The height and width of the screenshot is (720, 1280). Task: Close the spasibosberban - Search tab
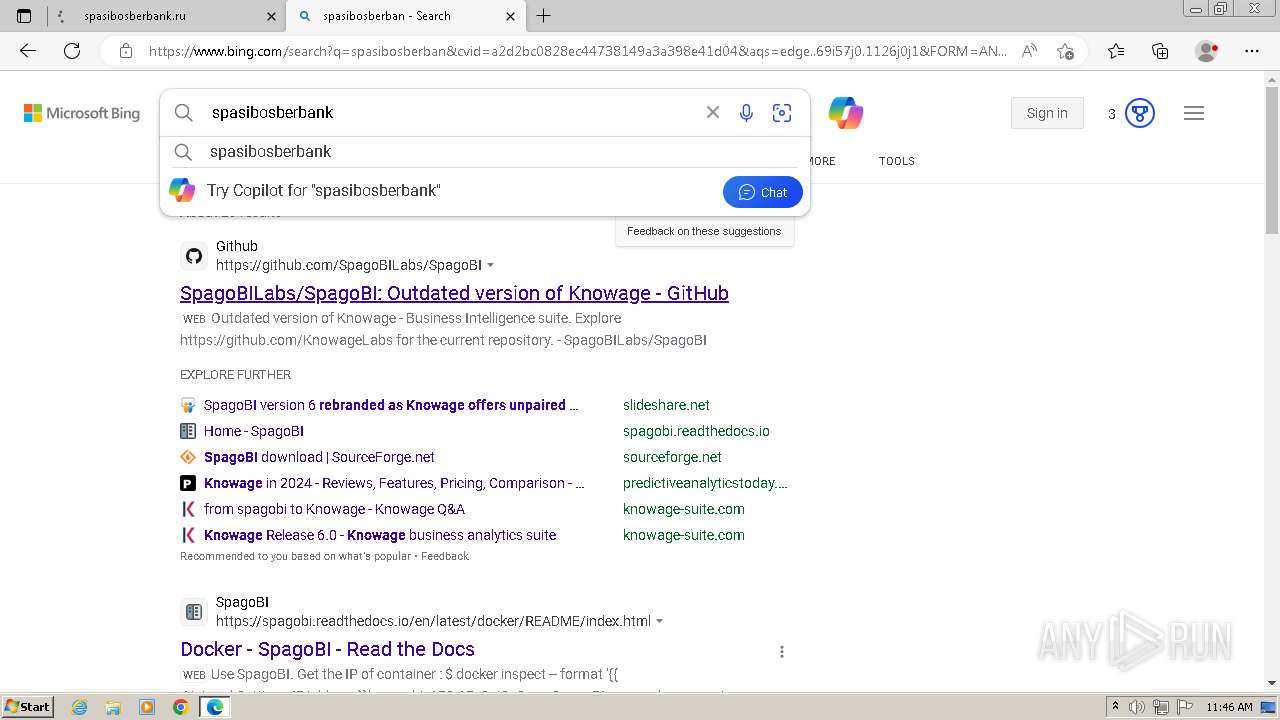[510, 16]
